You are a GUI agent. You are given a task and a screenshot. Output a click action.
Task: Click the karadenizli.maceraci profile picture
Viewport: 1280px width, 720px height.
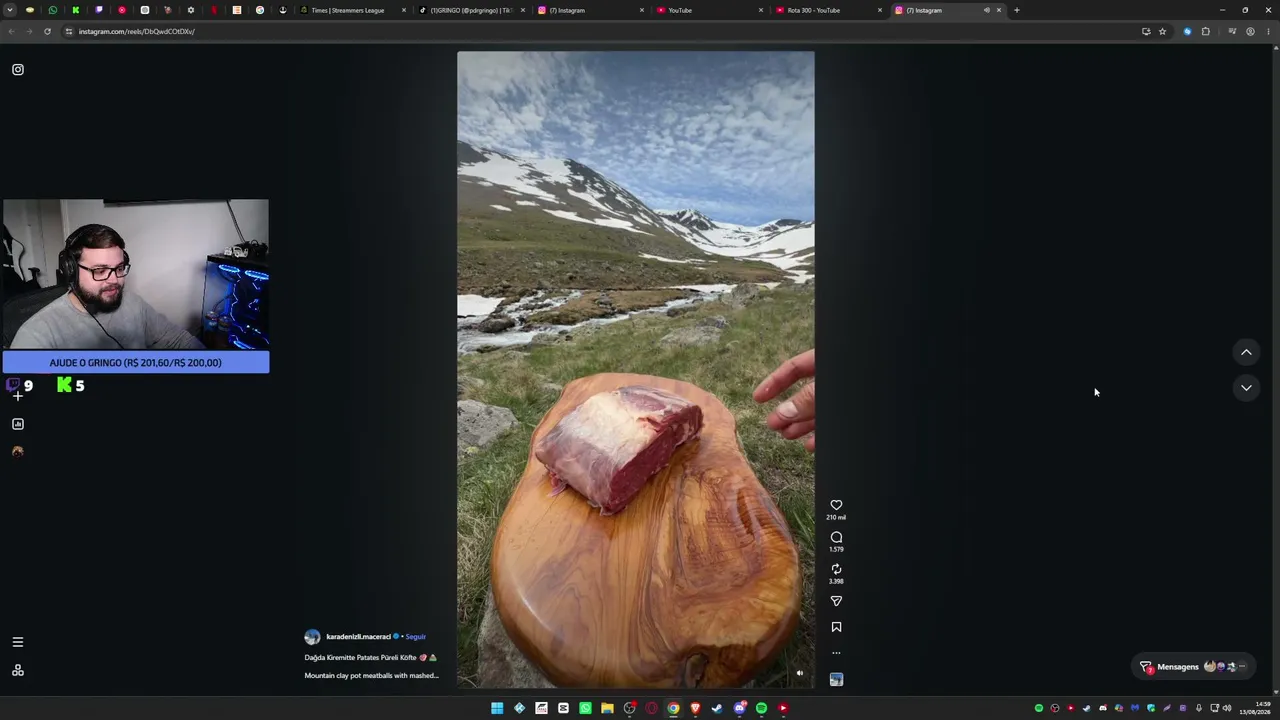click(312, 637)
